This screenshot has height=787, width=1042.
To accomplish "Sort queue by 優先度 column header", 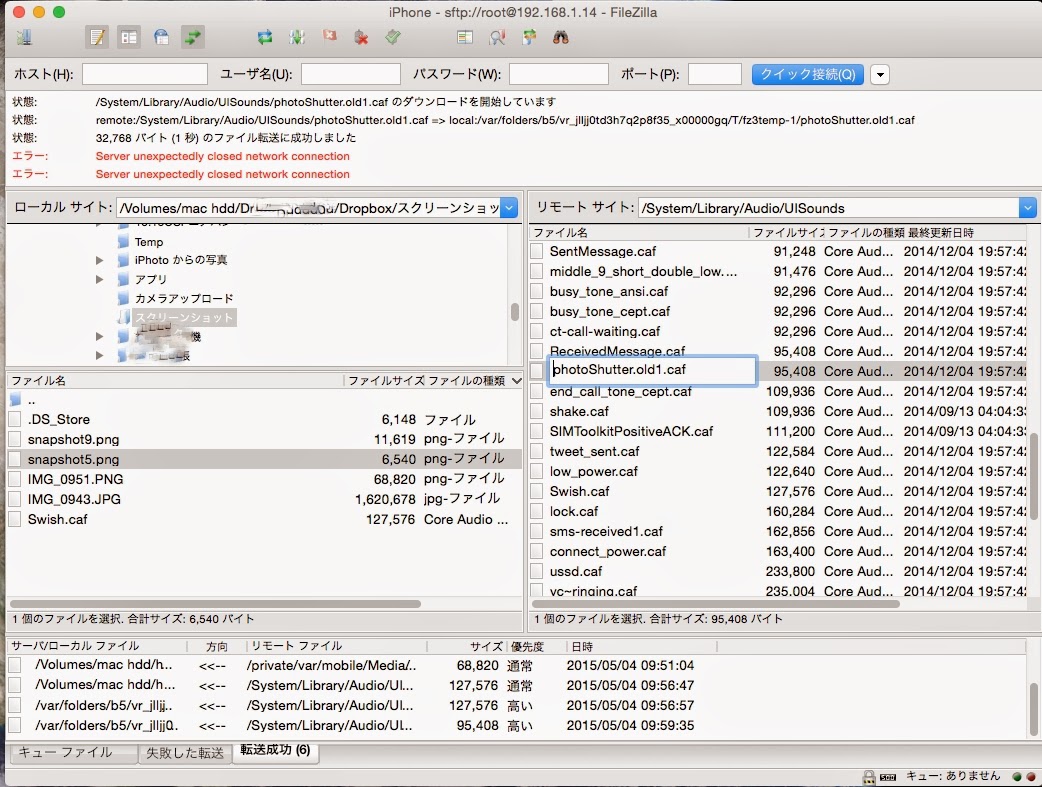I will tap(536, 646).
